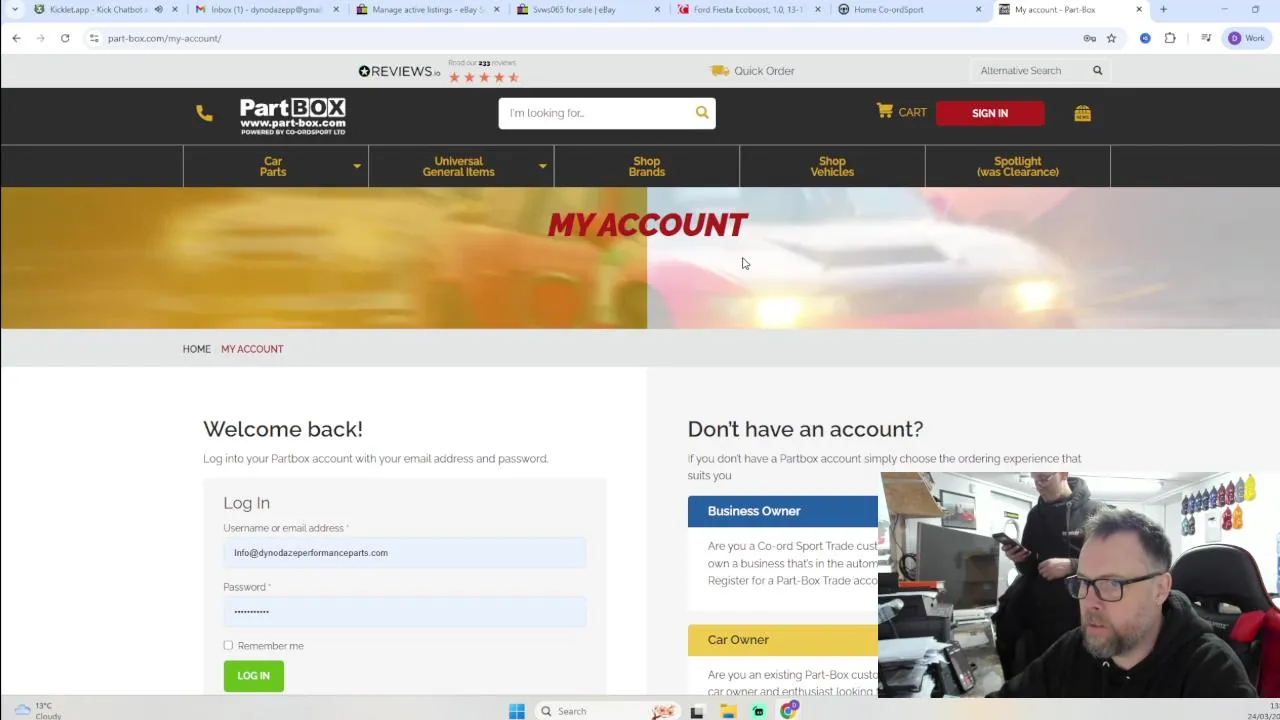Open the shopping cart icon
The width and height of the screenshot is (1280, 720).
pos(885,111)
